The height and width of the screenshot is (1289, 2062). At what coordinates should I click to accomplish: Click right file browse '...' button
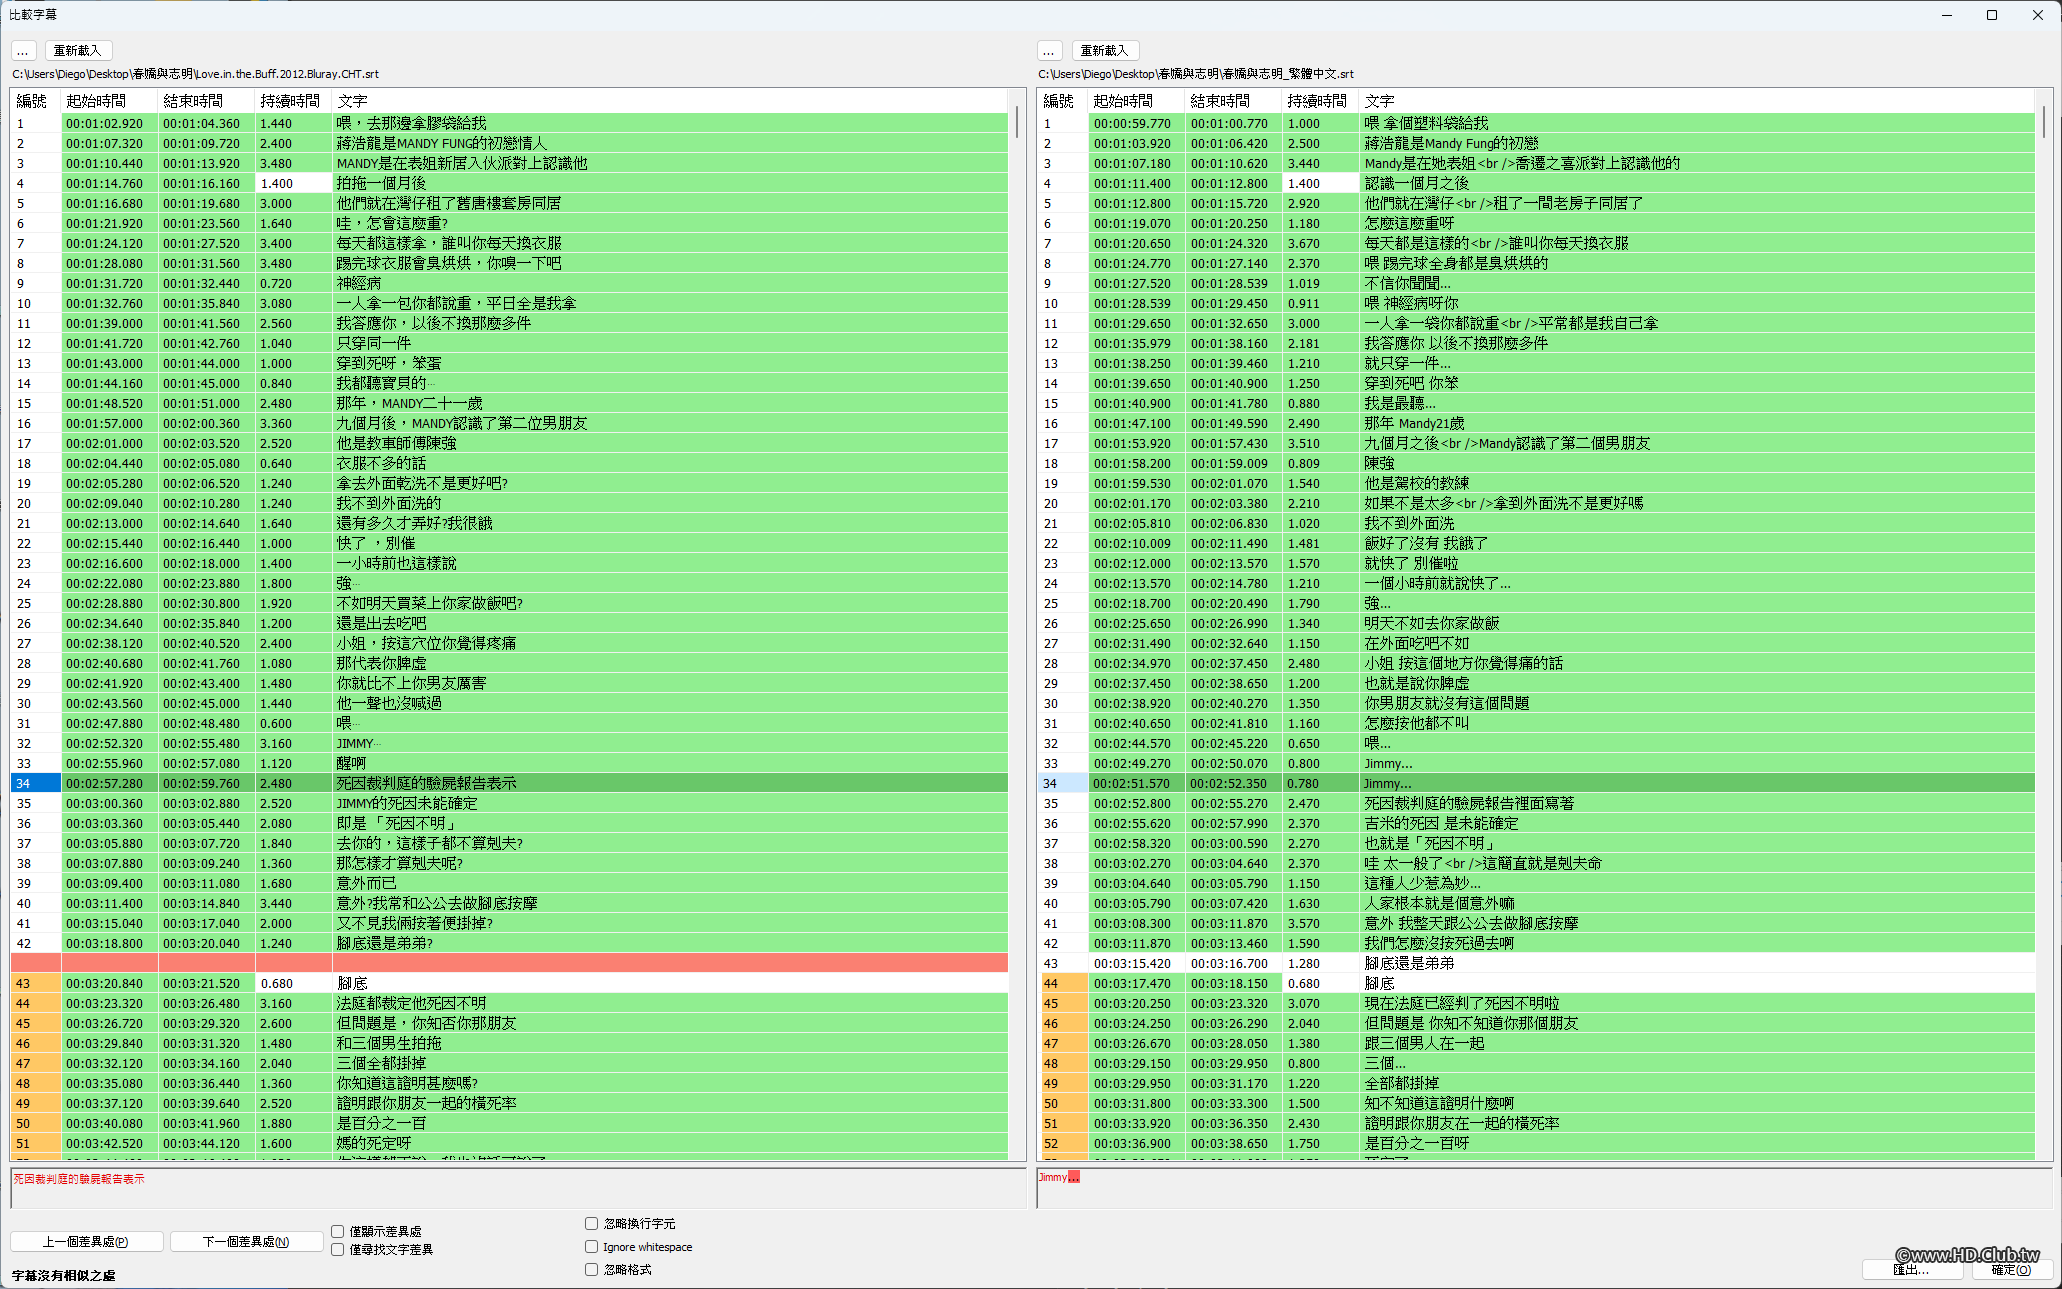point(1049,50)
